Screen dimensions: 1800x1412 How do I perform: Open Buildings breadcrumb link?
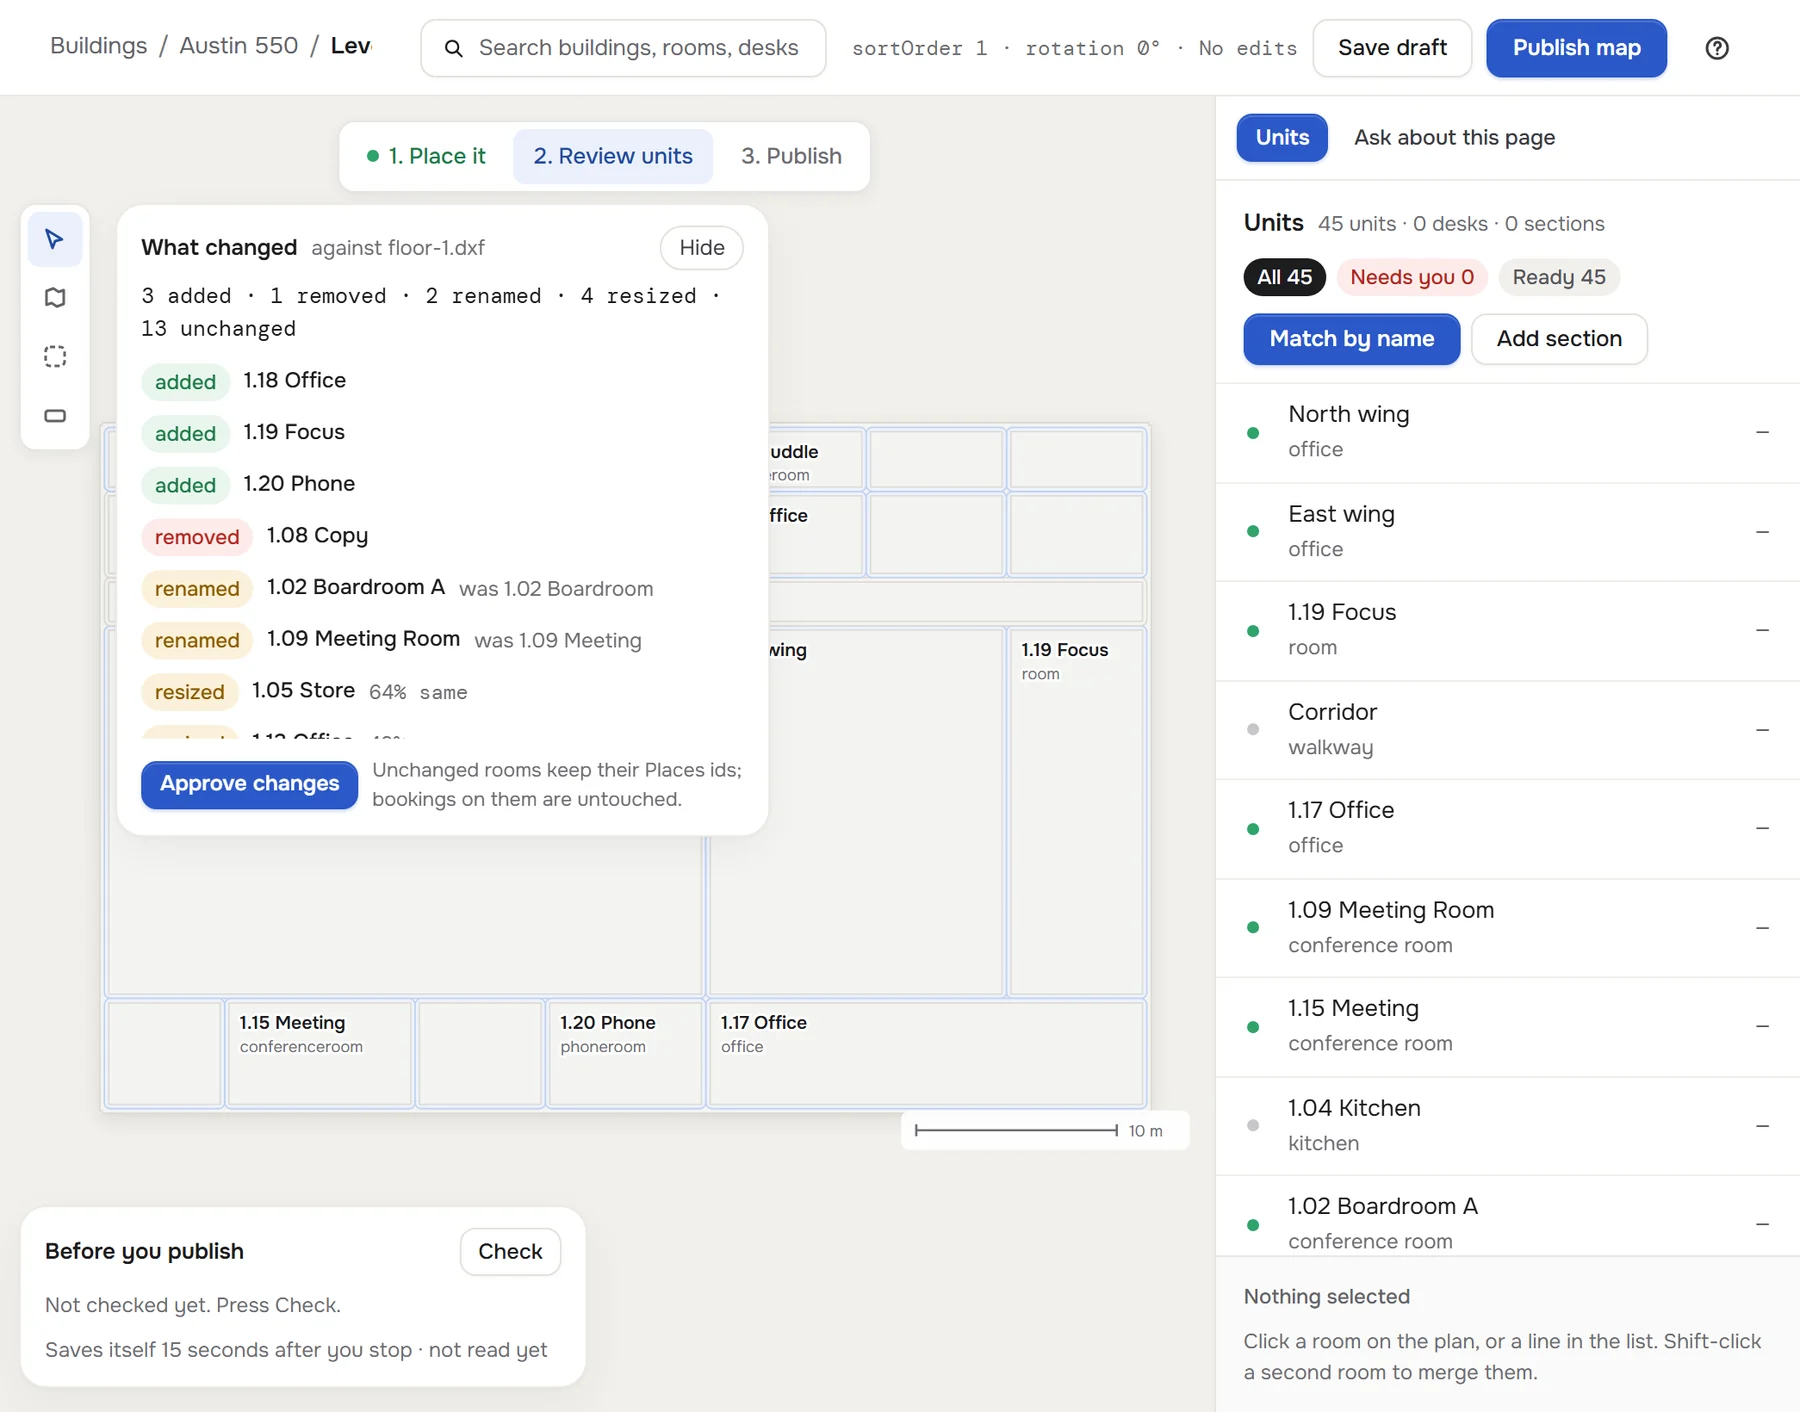98,46
